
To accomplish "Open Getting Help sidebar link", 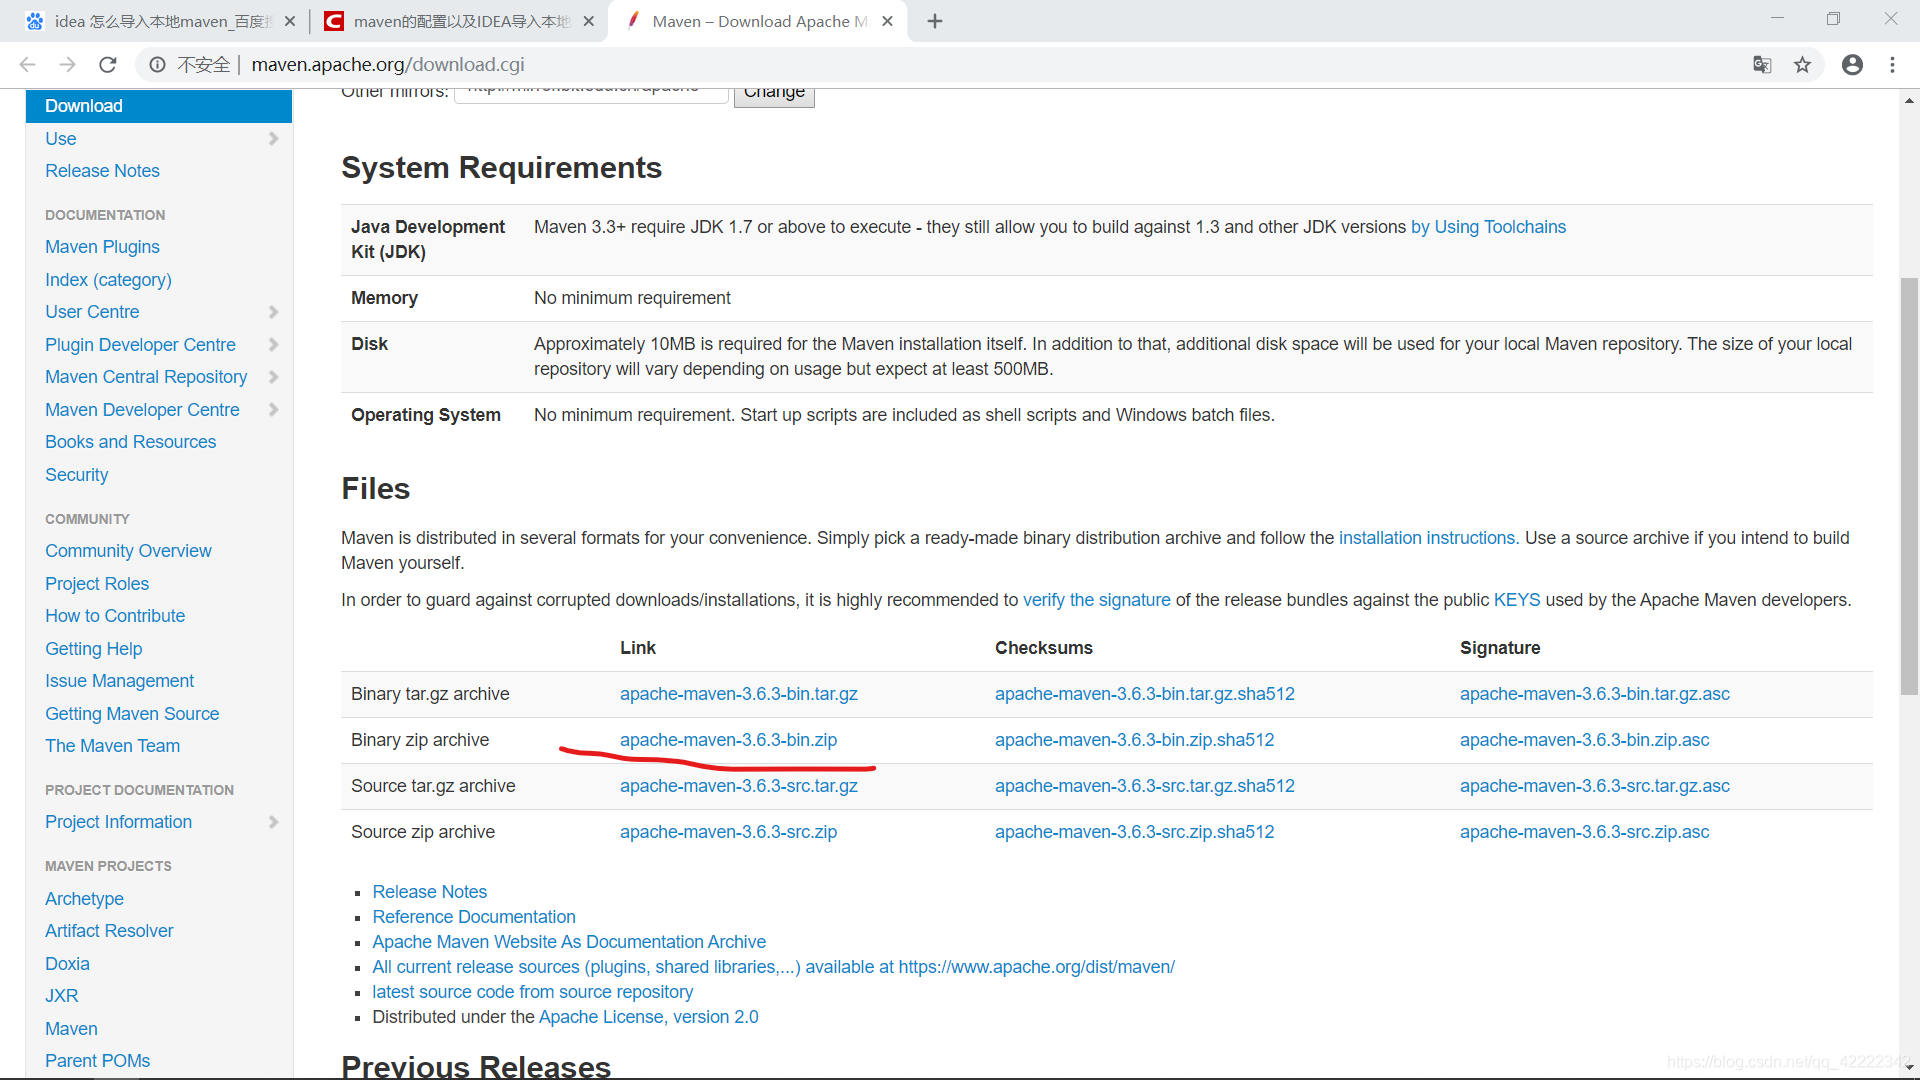I will [x=94, y=649].
